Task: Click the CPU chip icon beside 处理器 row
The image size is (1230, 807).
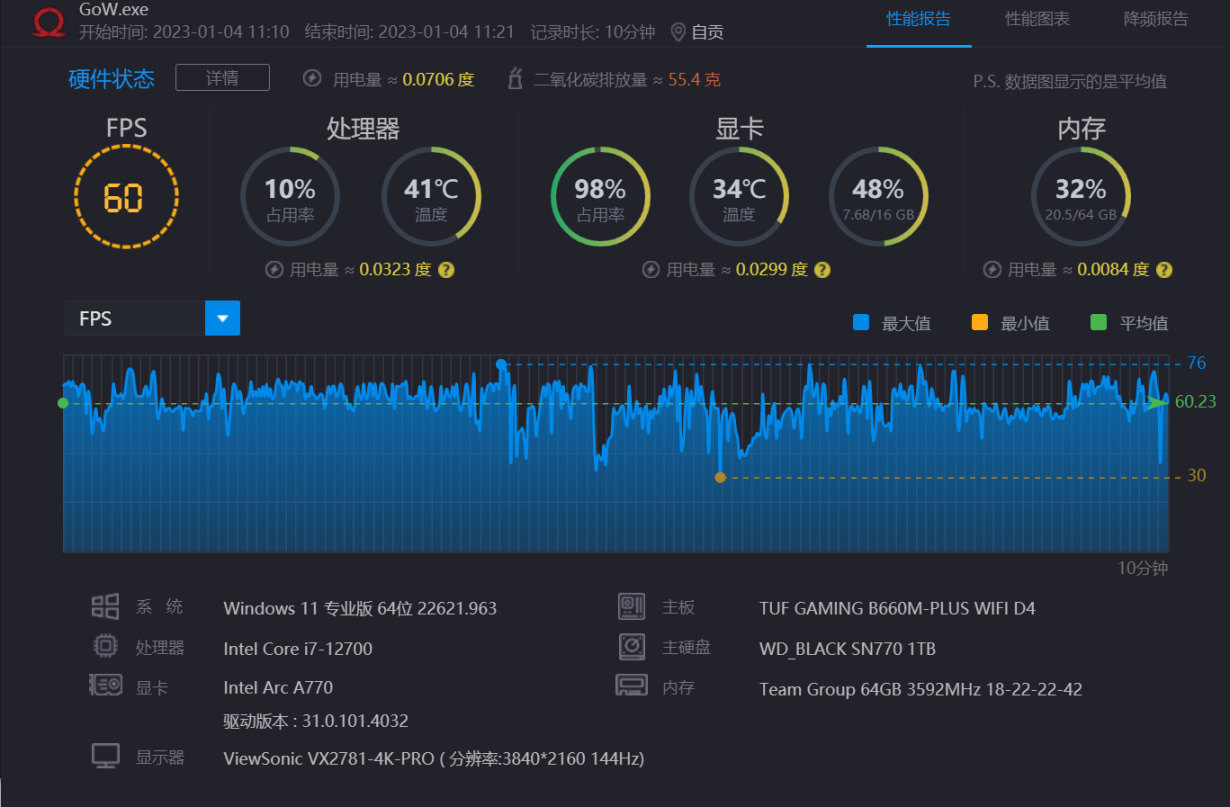Action: click(x=105, y=646)
